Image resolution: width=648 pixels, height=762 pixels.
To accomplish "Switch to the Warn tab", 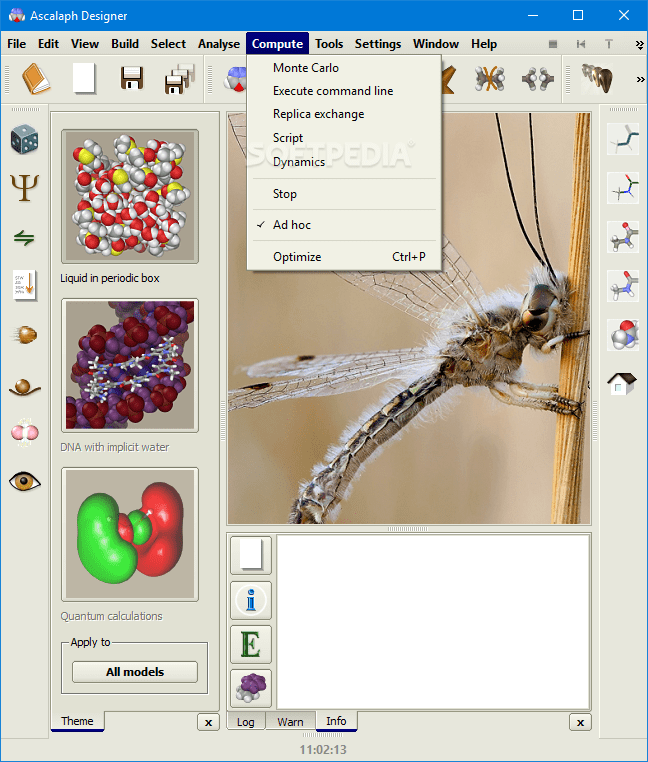I will click(x=290, y=722).
